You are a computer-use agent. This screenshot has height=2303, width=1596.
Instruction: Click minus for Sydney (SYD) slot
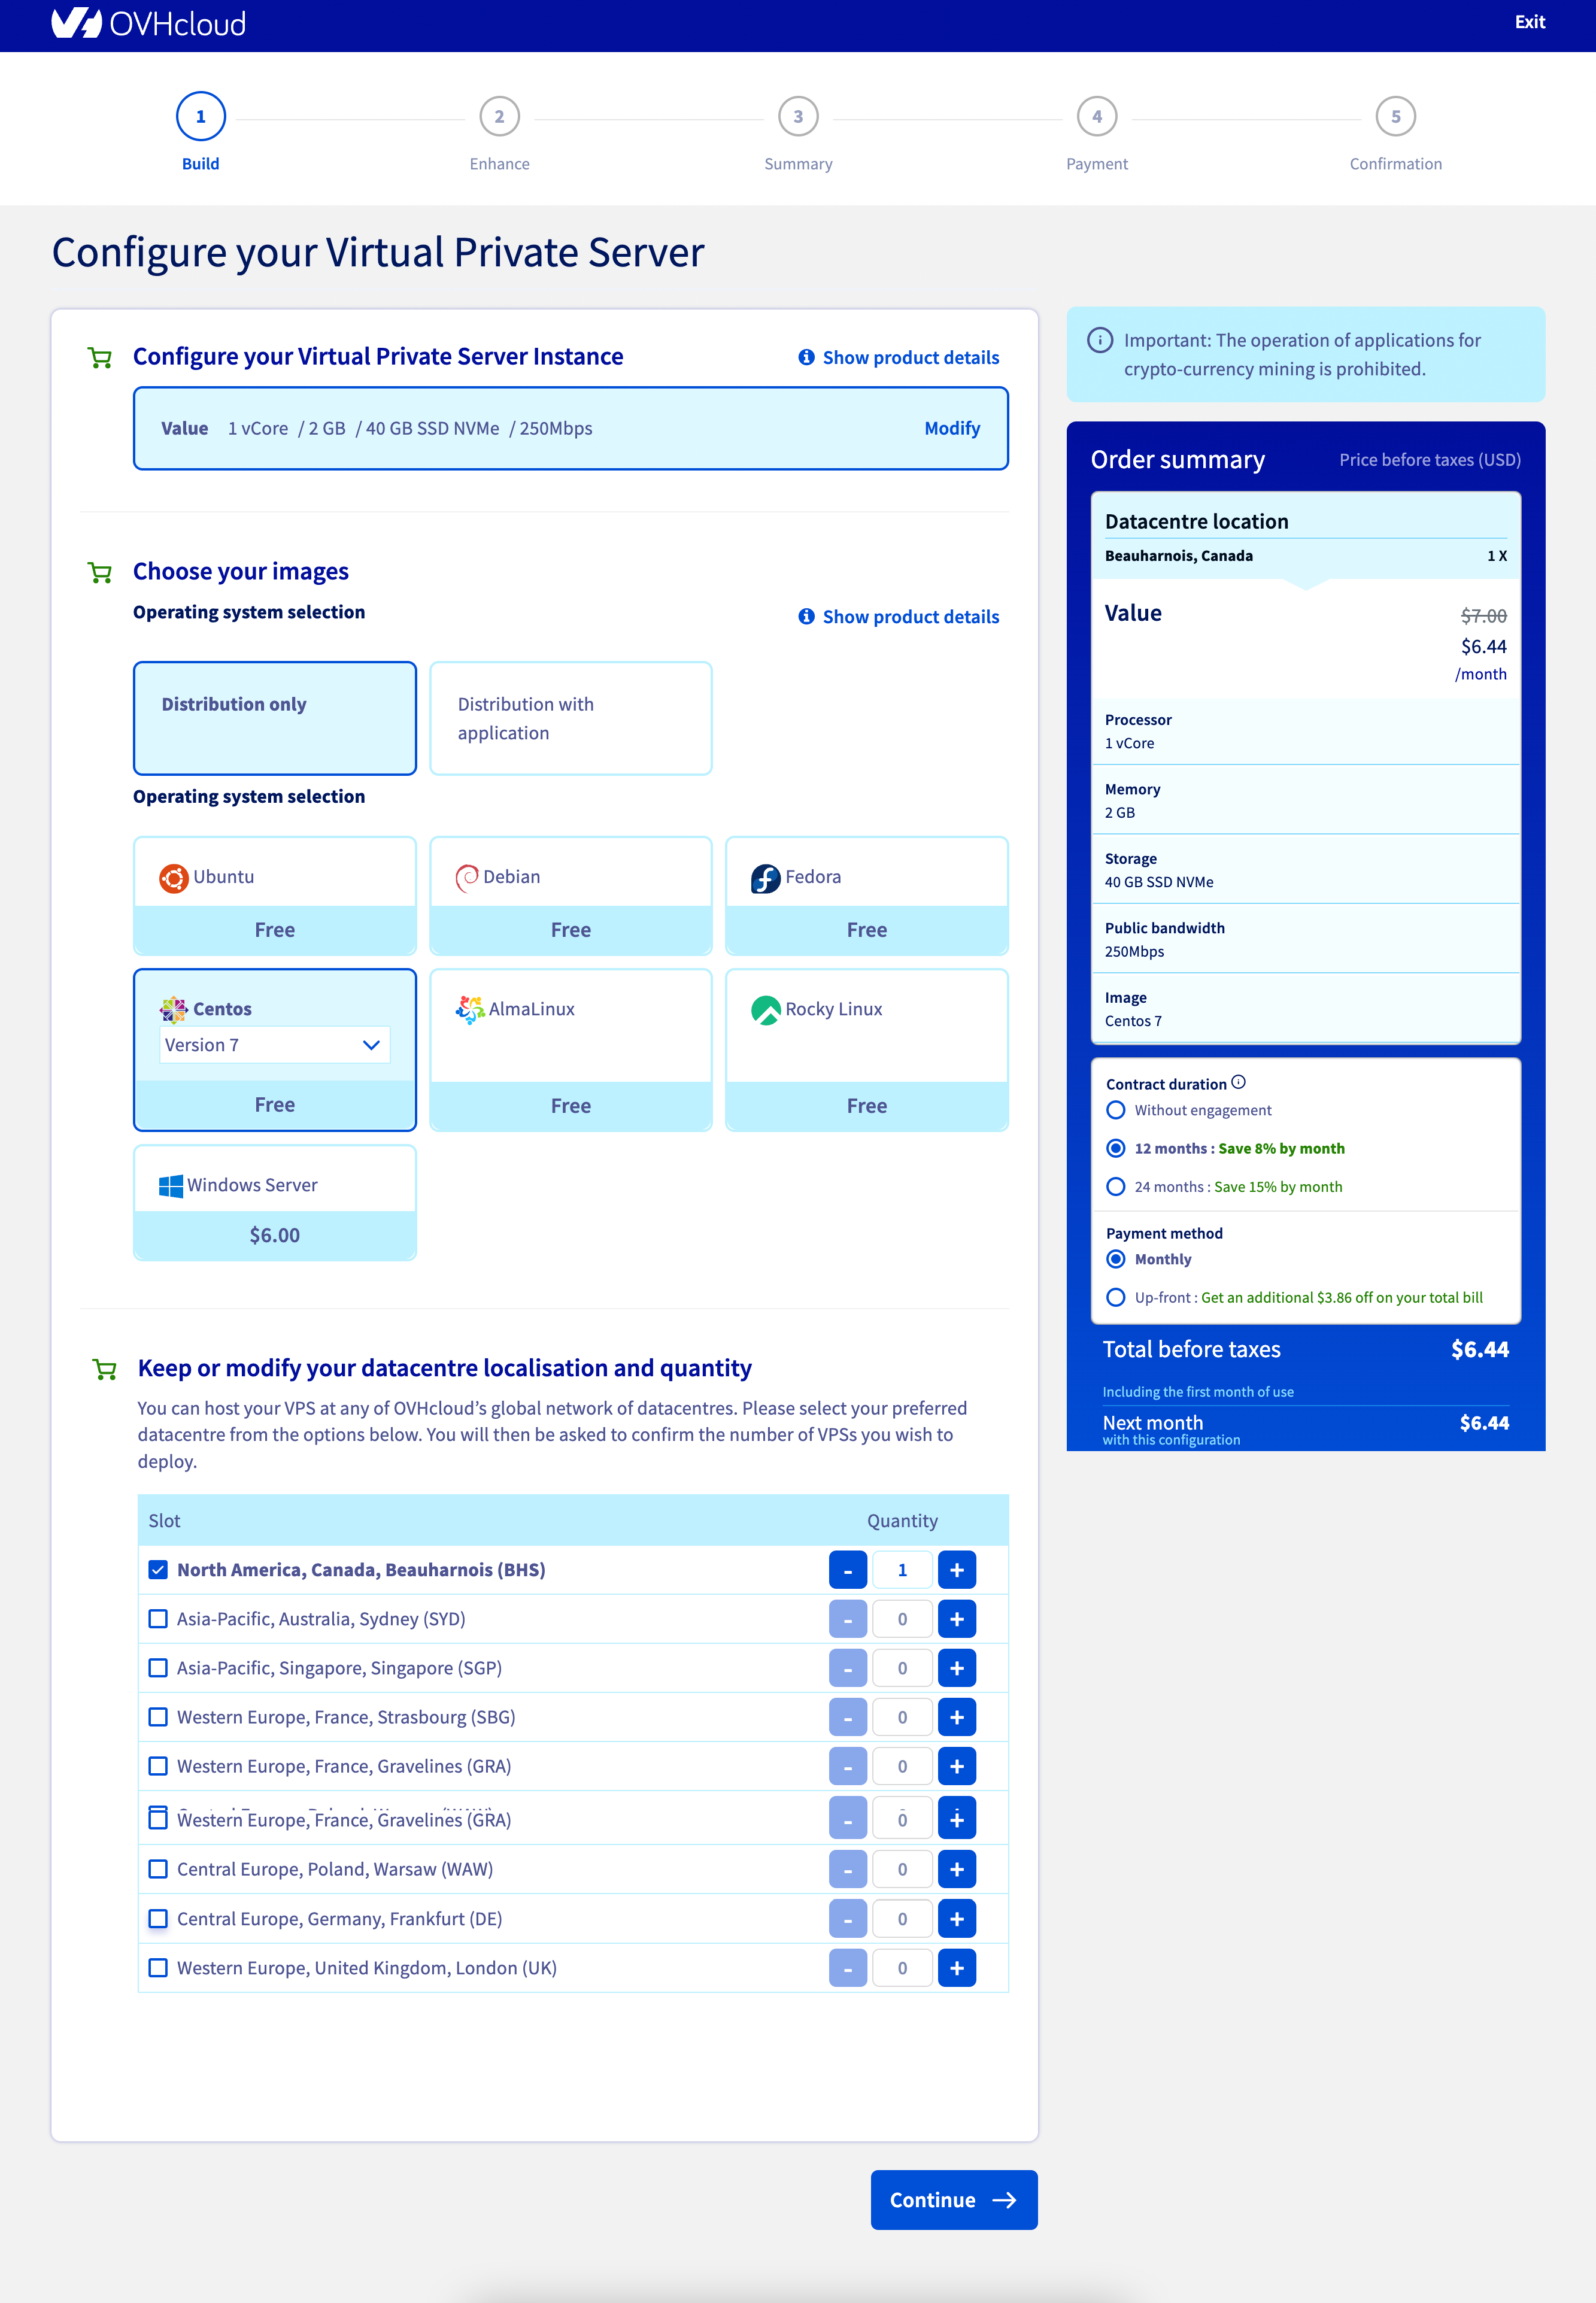point(848,1619)
